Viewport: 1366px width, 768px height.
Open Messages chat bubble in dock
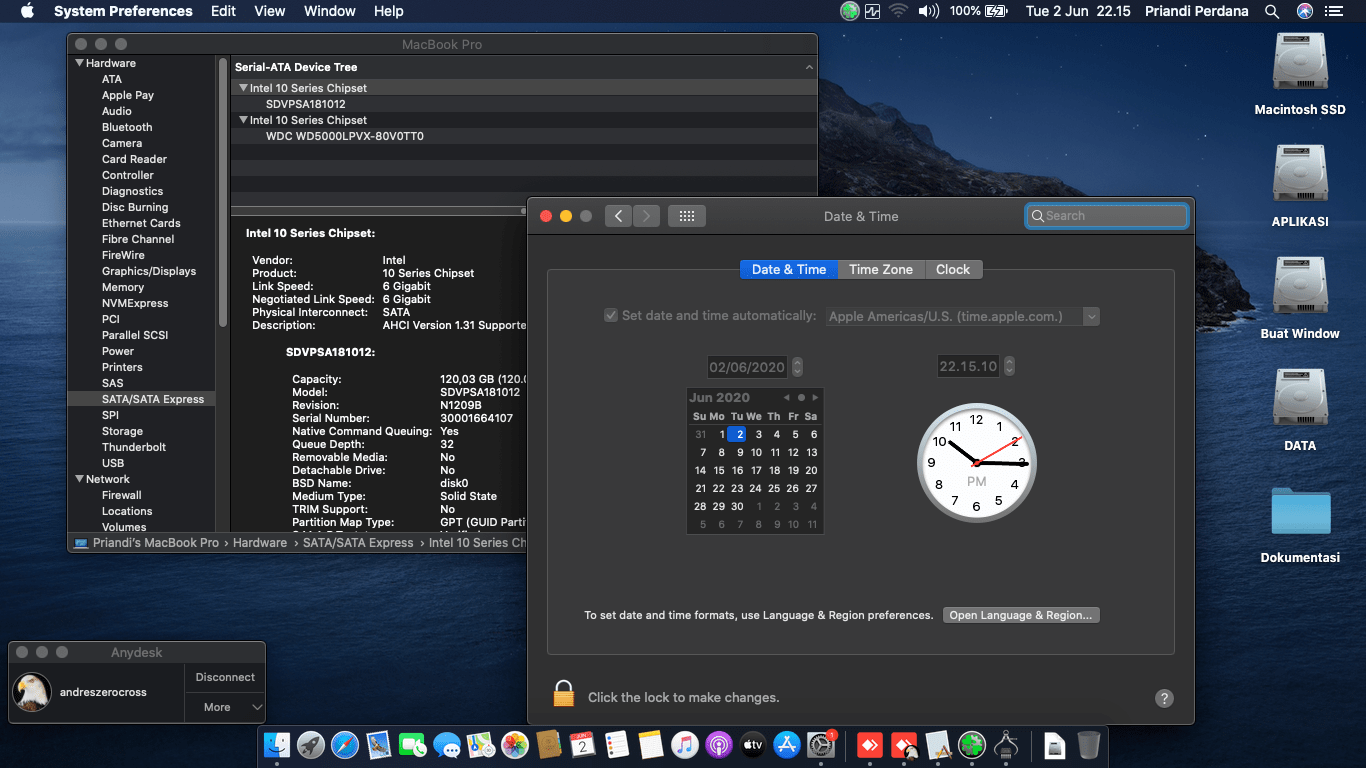coord(447,745)
